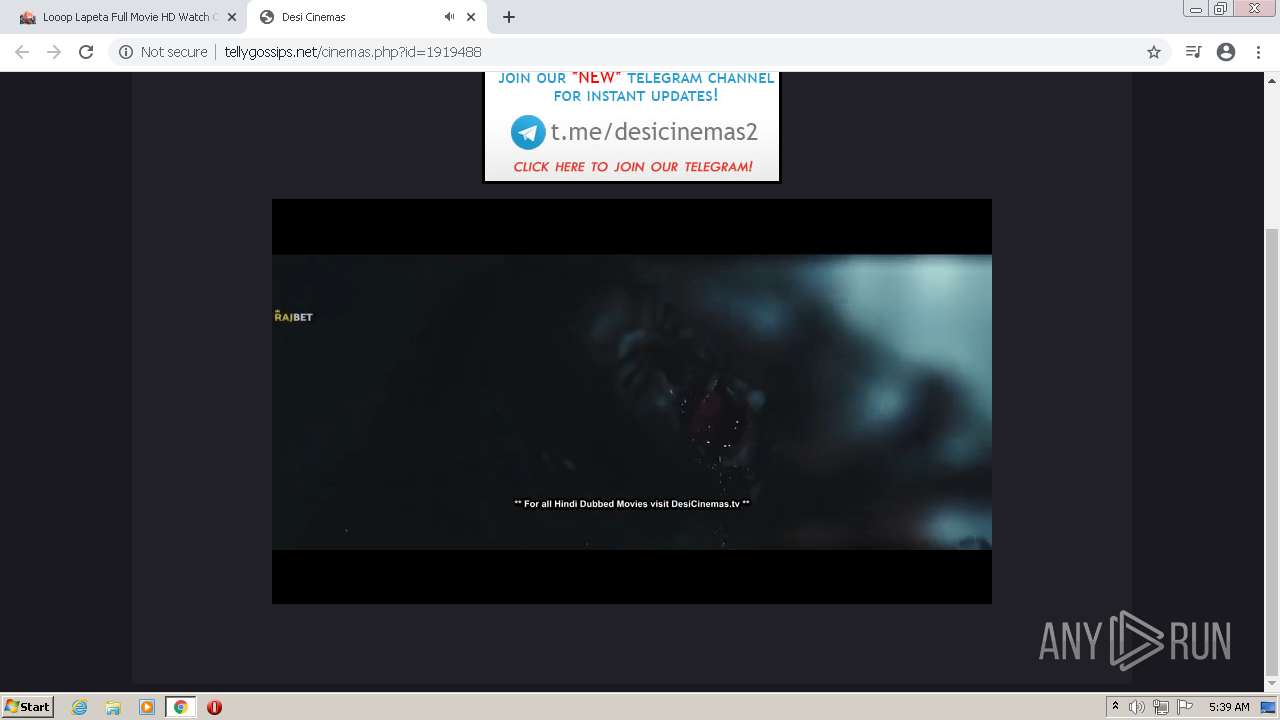Minimize the Chrome window
The height and width of the screenshot is (720, 1280).
click(x=1195, y=9)
